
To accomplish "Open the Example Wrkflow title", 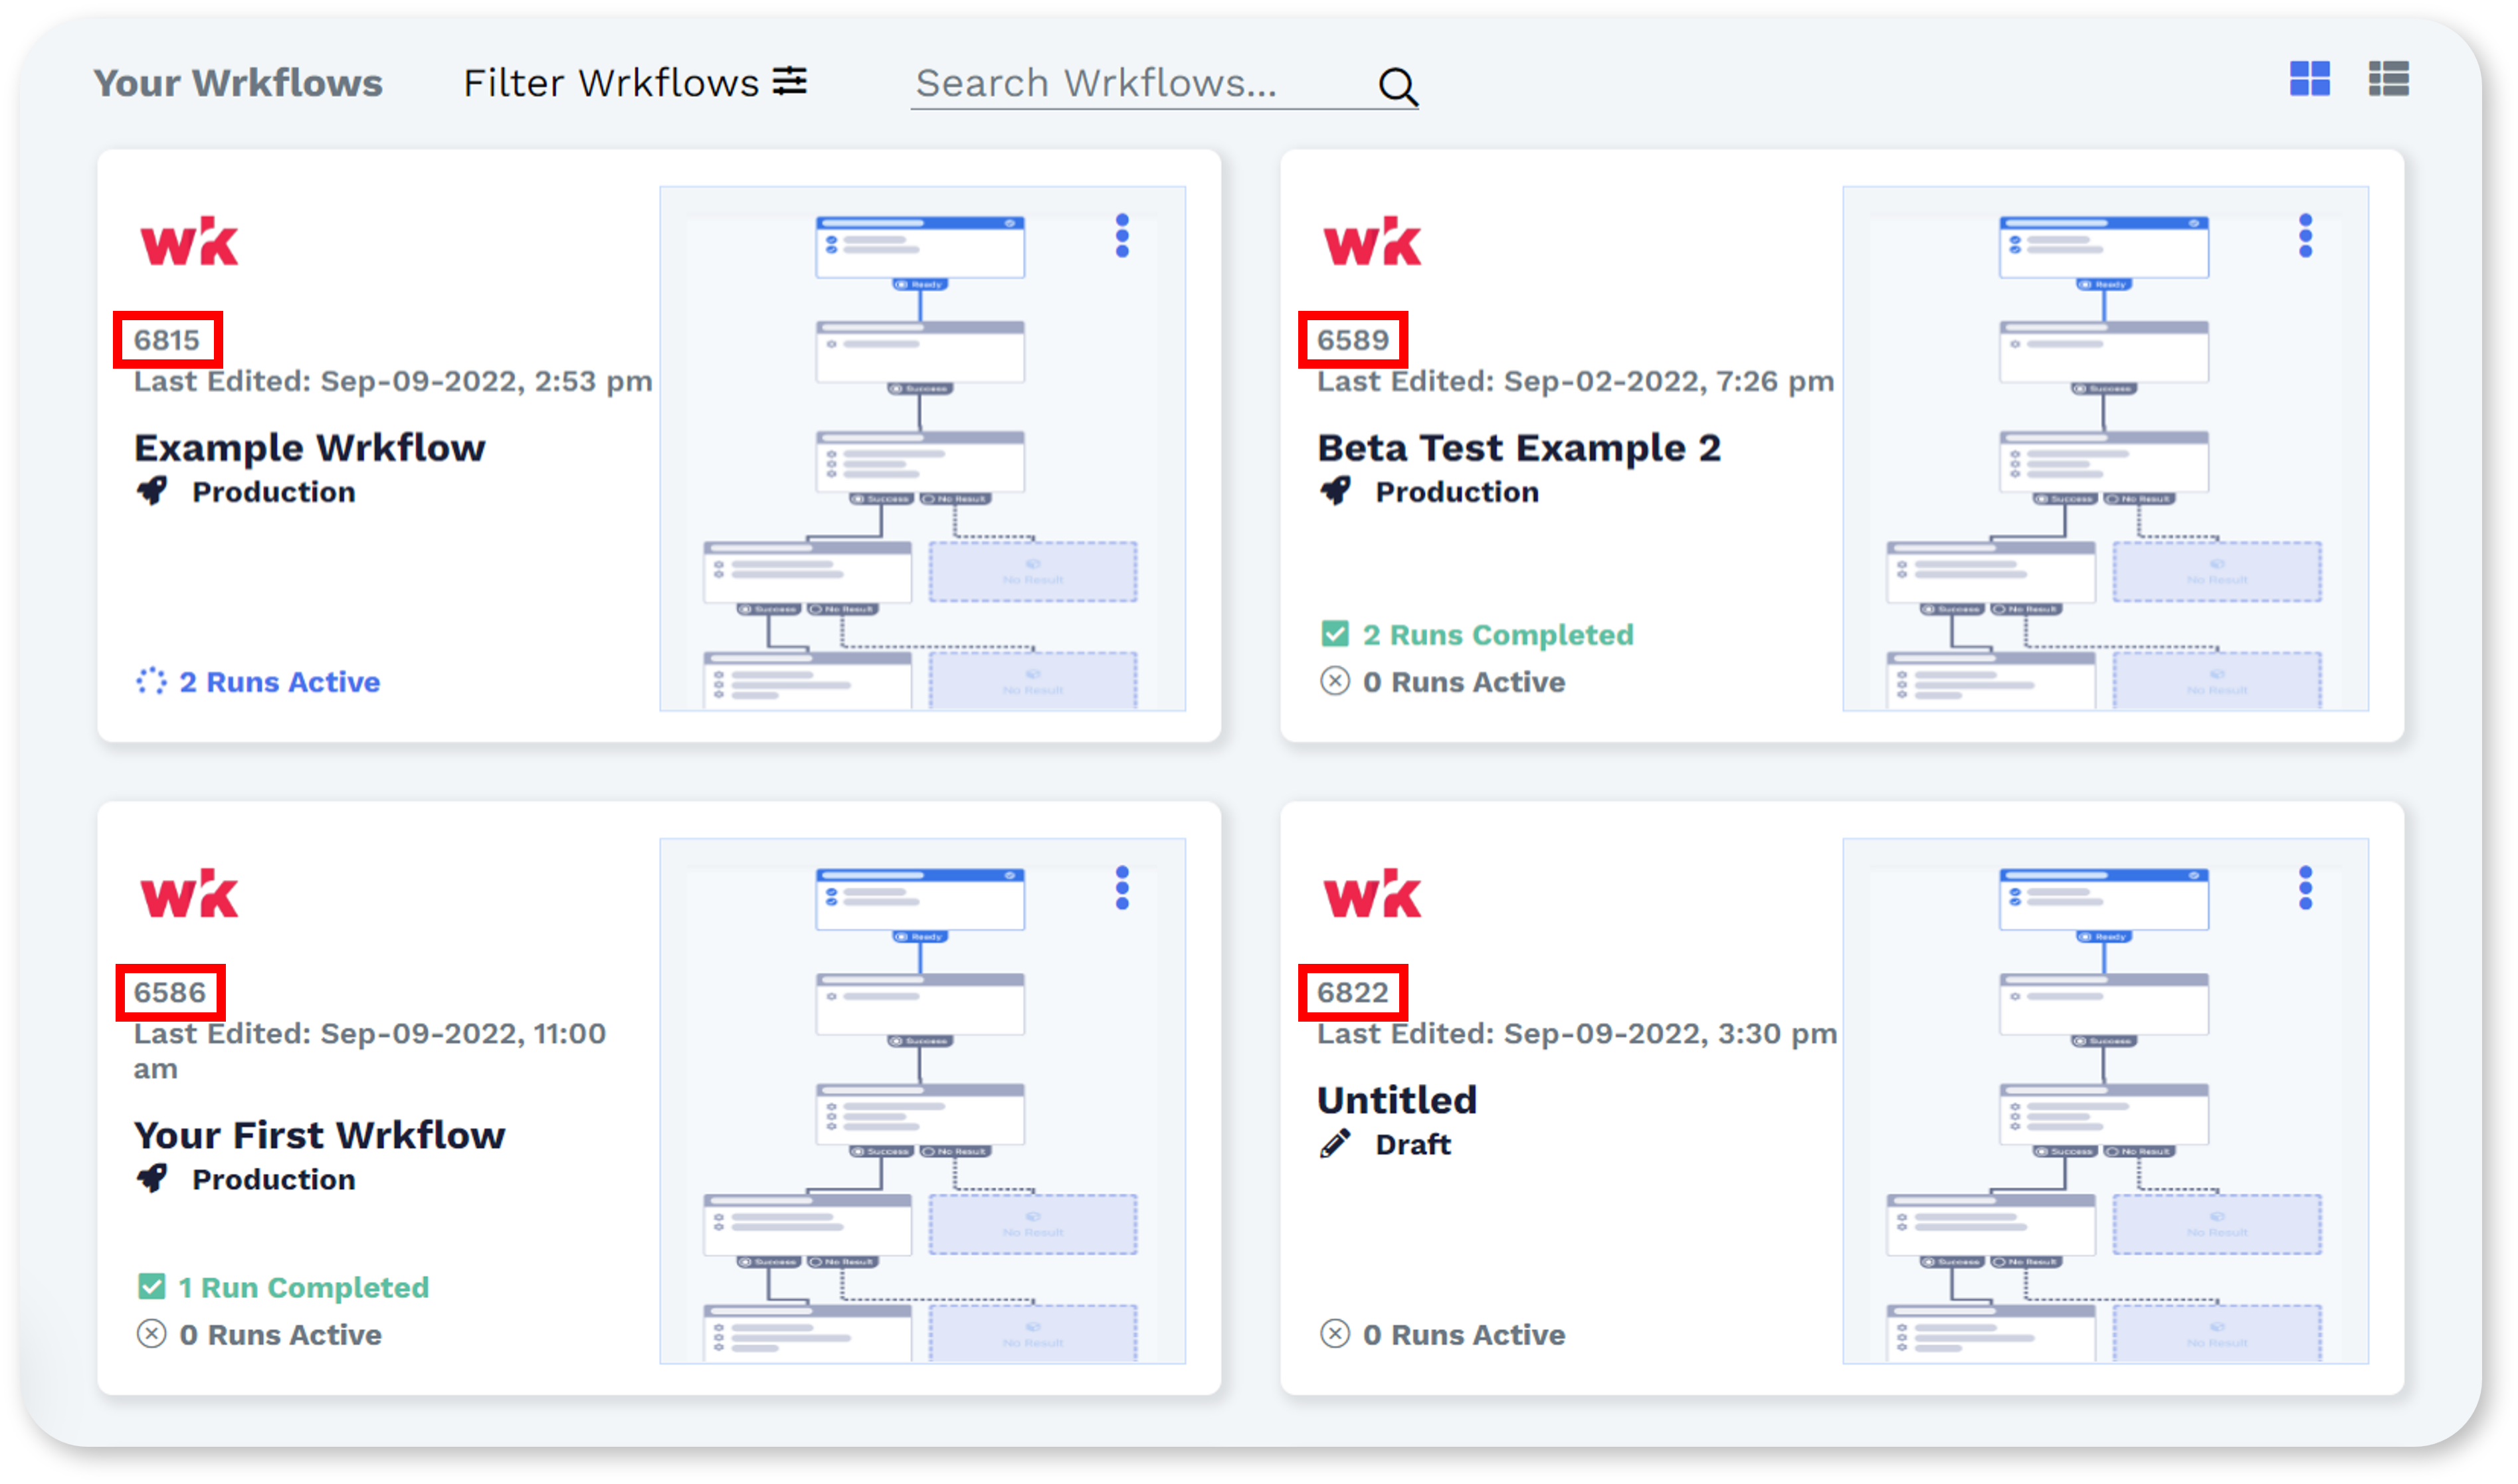I will pyautogui.click(x=310, y=447).
